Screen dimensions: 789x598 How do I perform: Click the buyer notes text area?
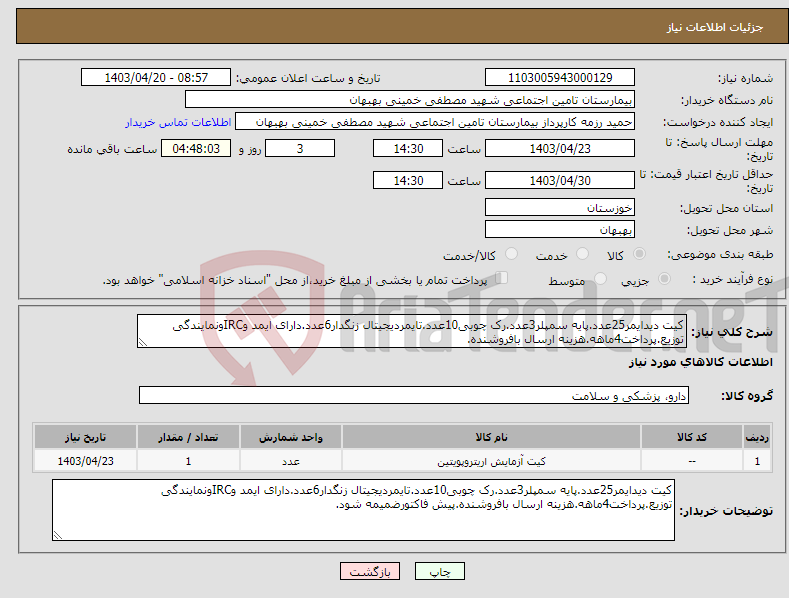363,510
